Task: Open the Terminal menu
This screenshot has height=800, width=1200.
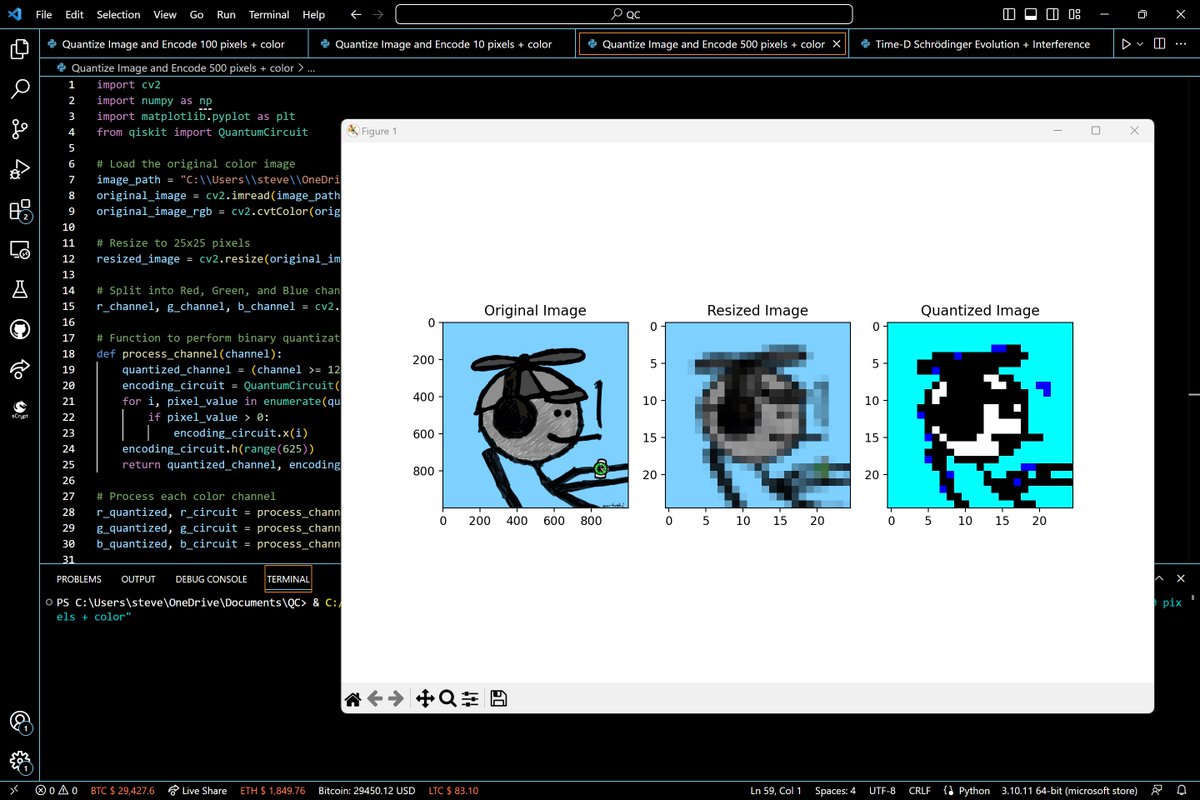Action: pyautogui.click(x=269, y=15)
